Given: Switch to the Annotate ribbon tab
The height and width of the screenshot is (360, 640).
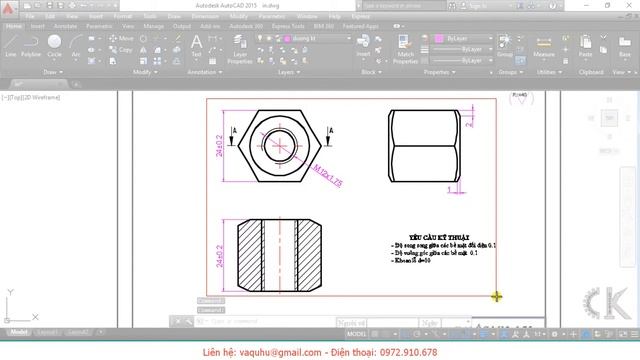Looking at the screenshot, I should pyautogui.click(x=65, y=27).
